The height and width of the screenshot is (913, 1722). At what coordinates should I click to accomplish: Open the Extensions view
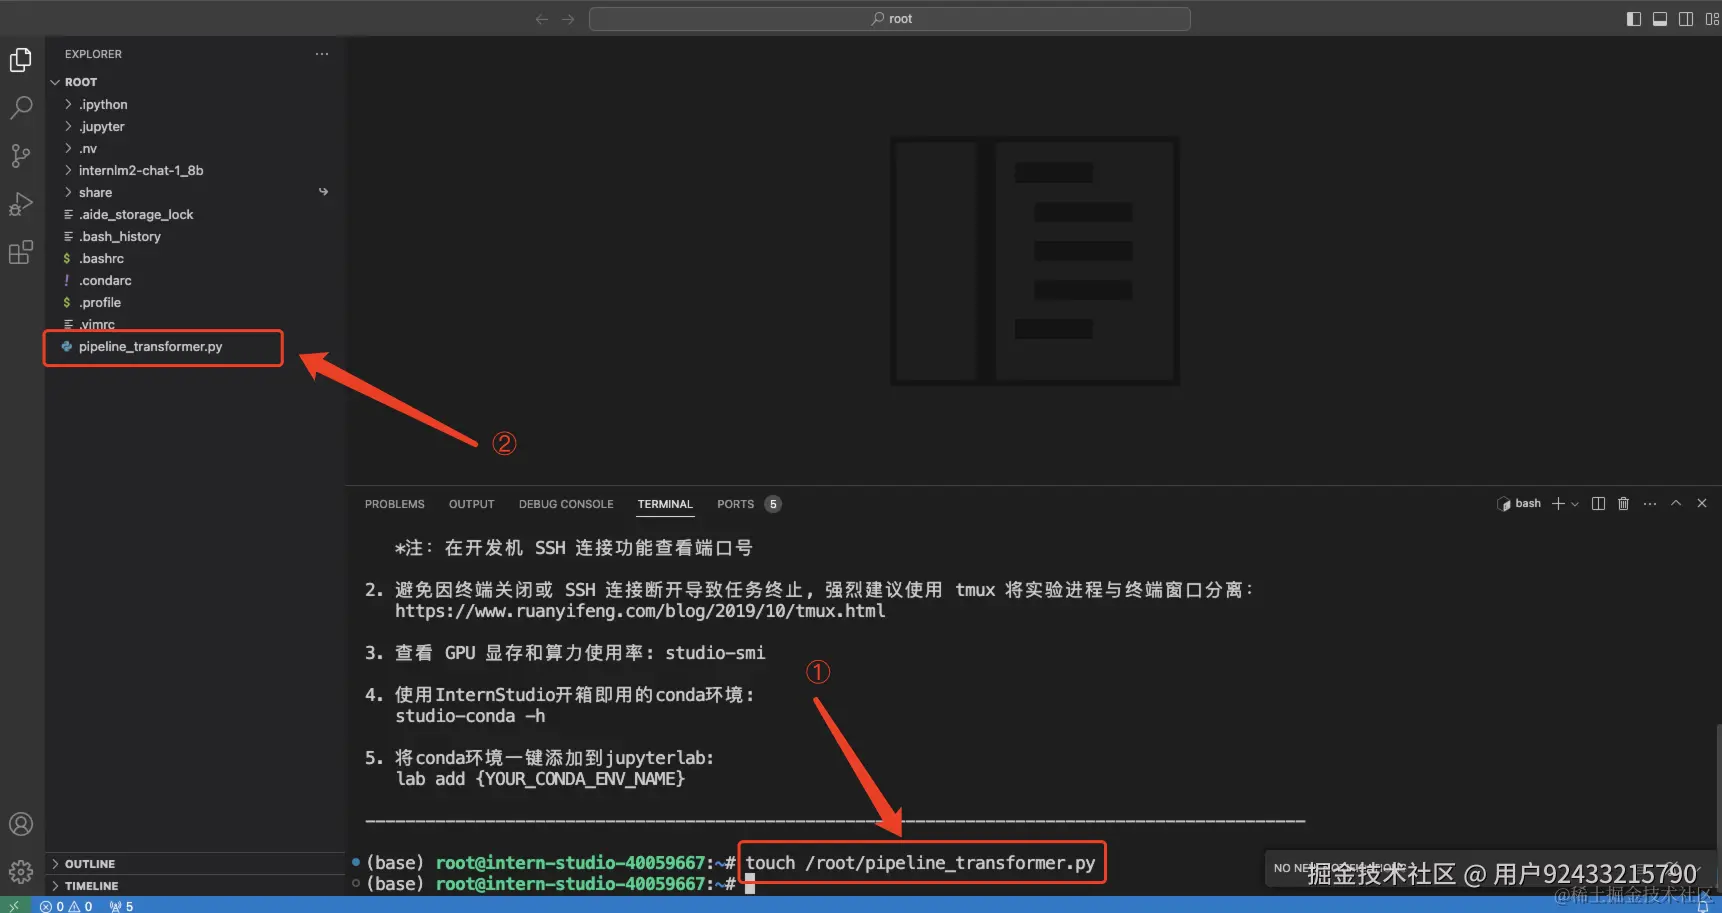pyautogui.click(x=21, y=252)
